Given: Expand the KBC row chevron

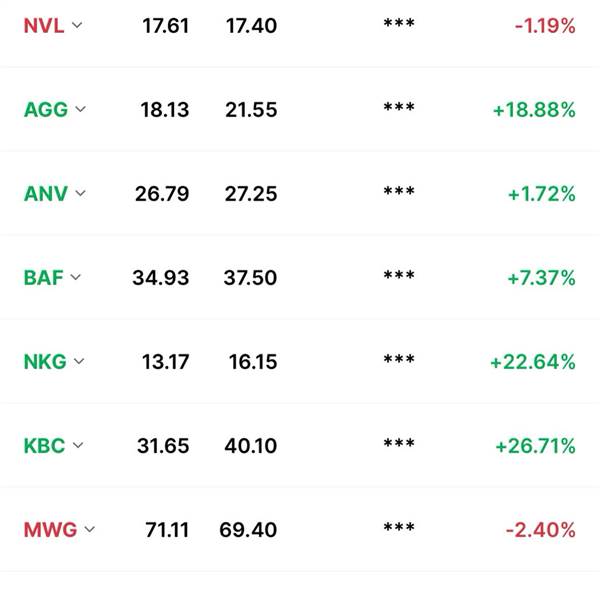Looking at the screenshot, I should [x=78, y=445].
